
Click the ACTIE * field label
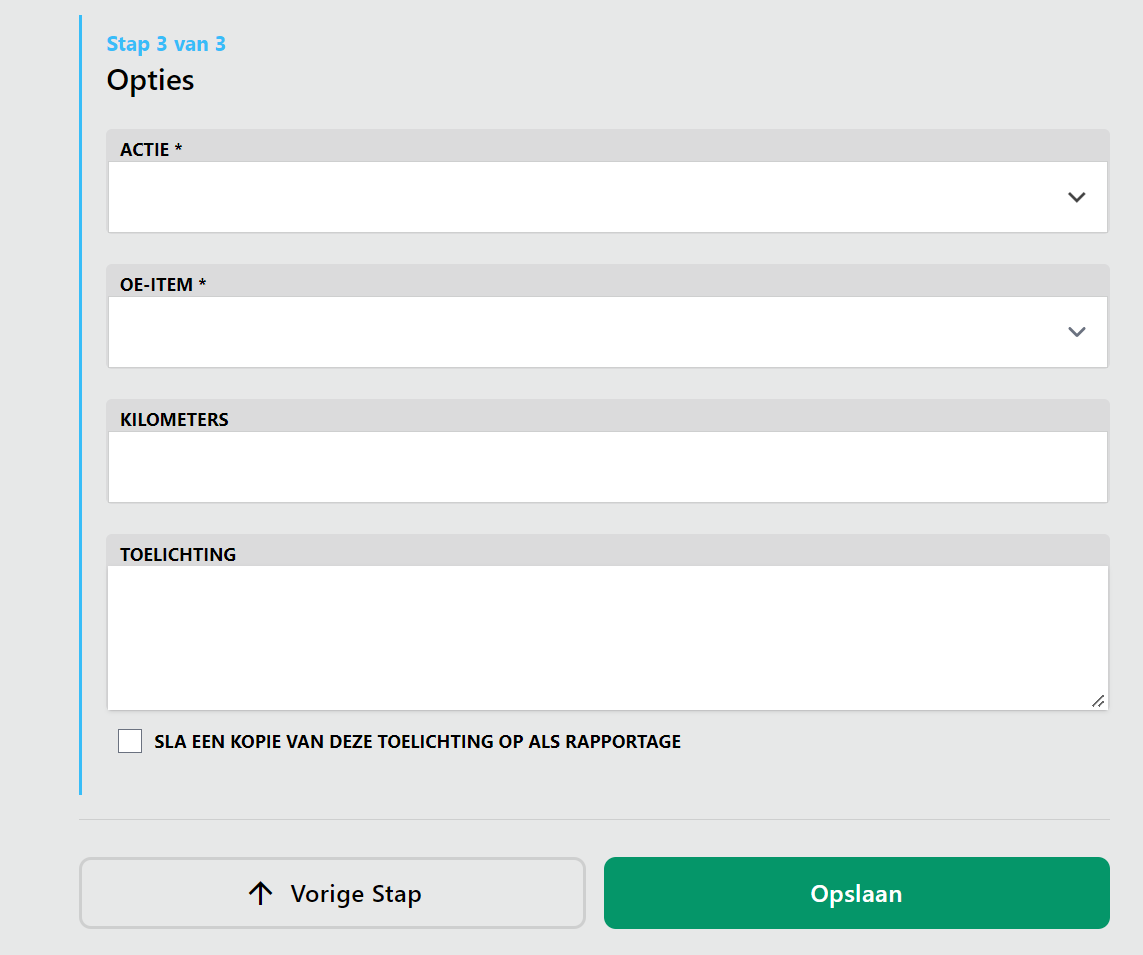(151, 150)
